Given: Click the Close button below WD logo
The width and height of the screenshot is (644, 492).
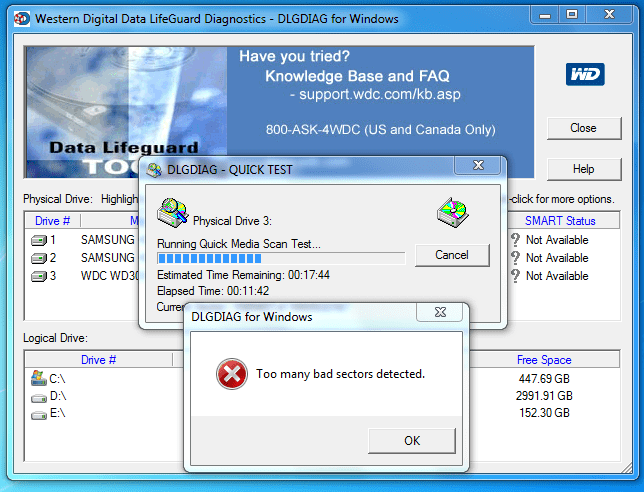Looking at the screenshot, I should pos(584,128).
